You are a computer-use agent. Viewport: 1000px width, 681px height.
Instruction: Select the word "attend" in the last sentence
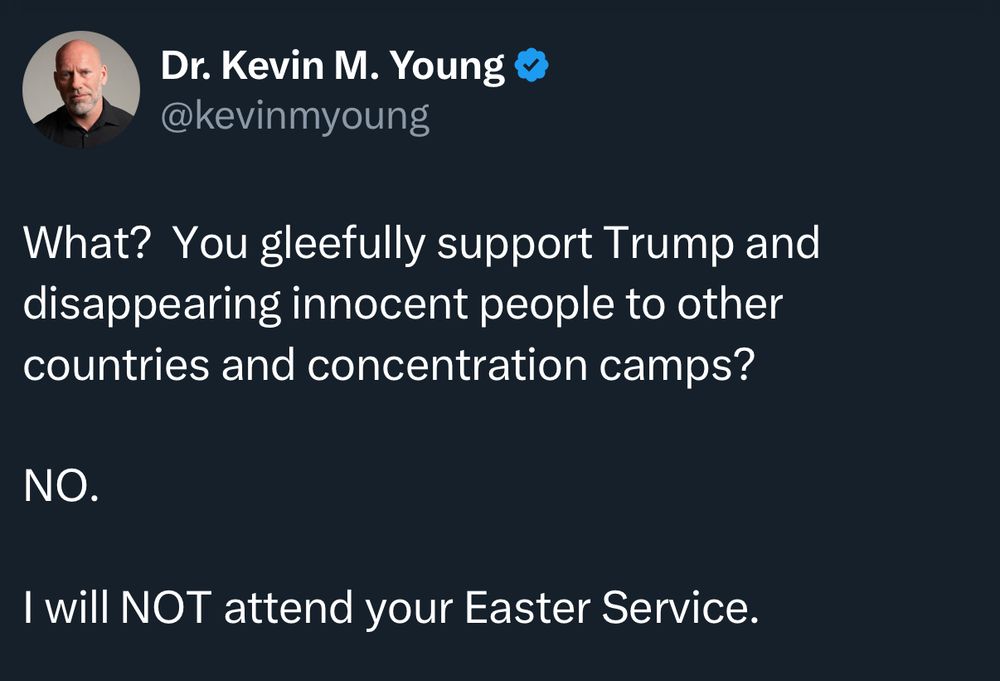(x=288, y=607)
